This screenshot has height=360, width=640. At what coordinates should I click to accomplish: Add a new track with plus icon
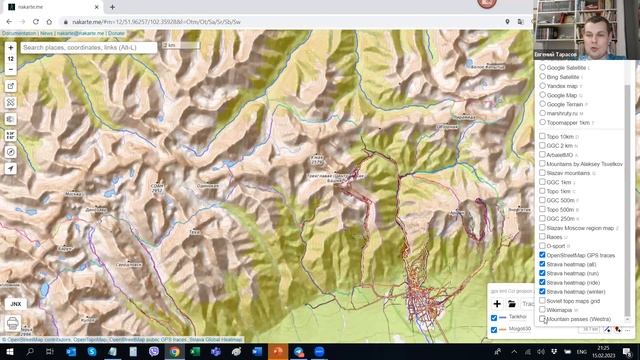tap(497, 304)
